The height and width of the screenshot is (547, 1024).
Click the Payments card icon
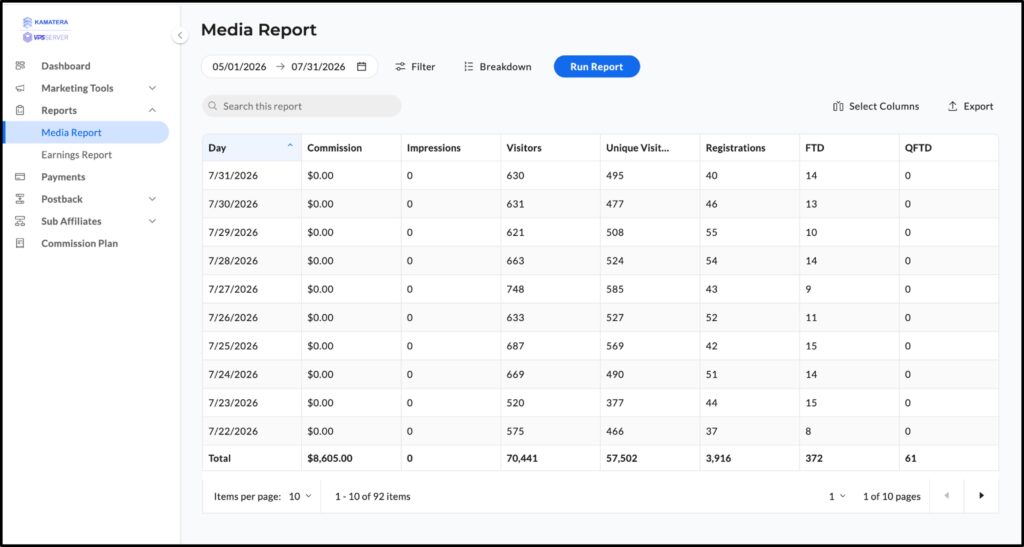pyautogui.click(x=20, y=177)
